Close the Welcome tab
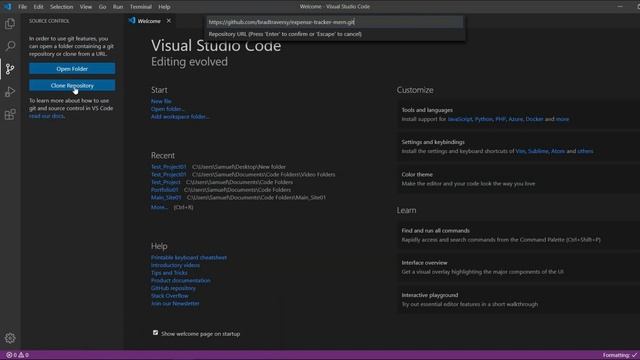This screenshot has width=640, height=360. (x=169, y=20)
